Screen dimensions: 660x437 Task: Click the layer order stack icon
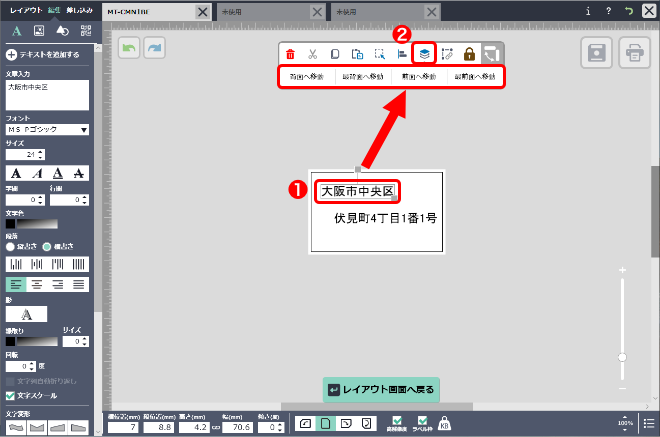[424, 55]
